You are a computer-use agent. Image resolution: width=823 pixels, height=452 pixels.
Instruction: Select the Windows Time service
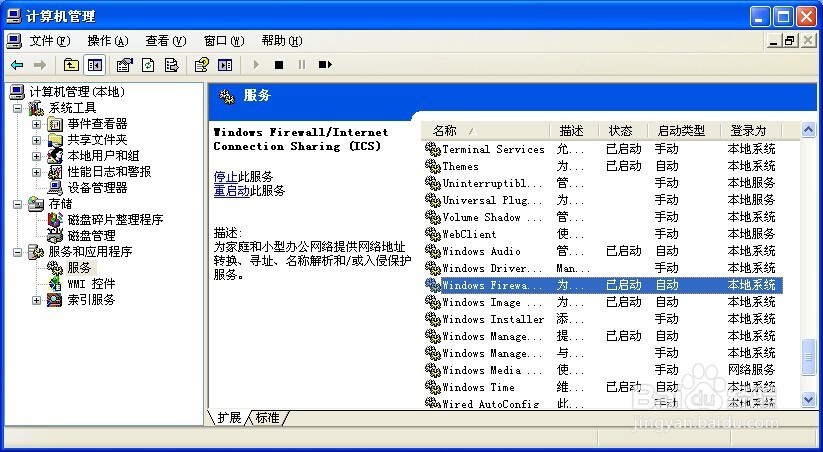pyautogui.click(x=604, y=387)
